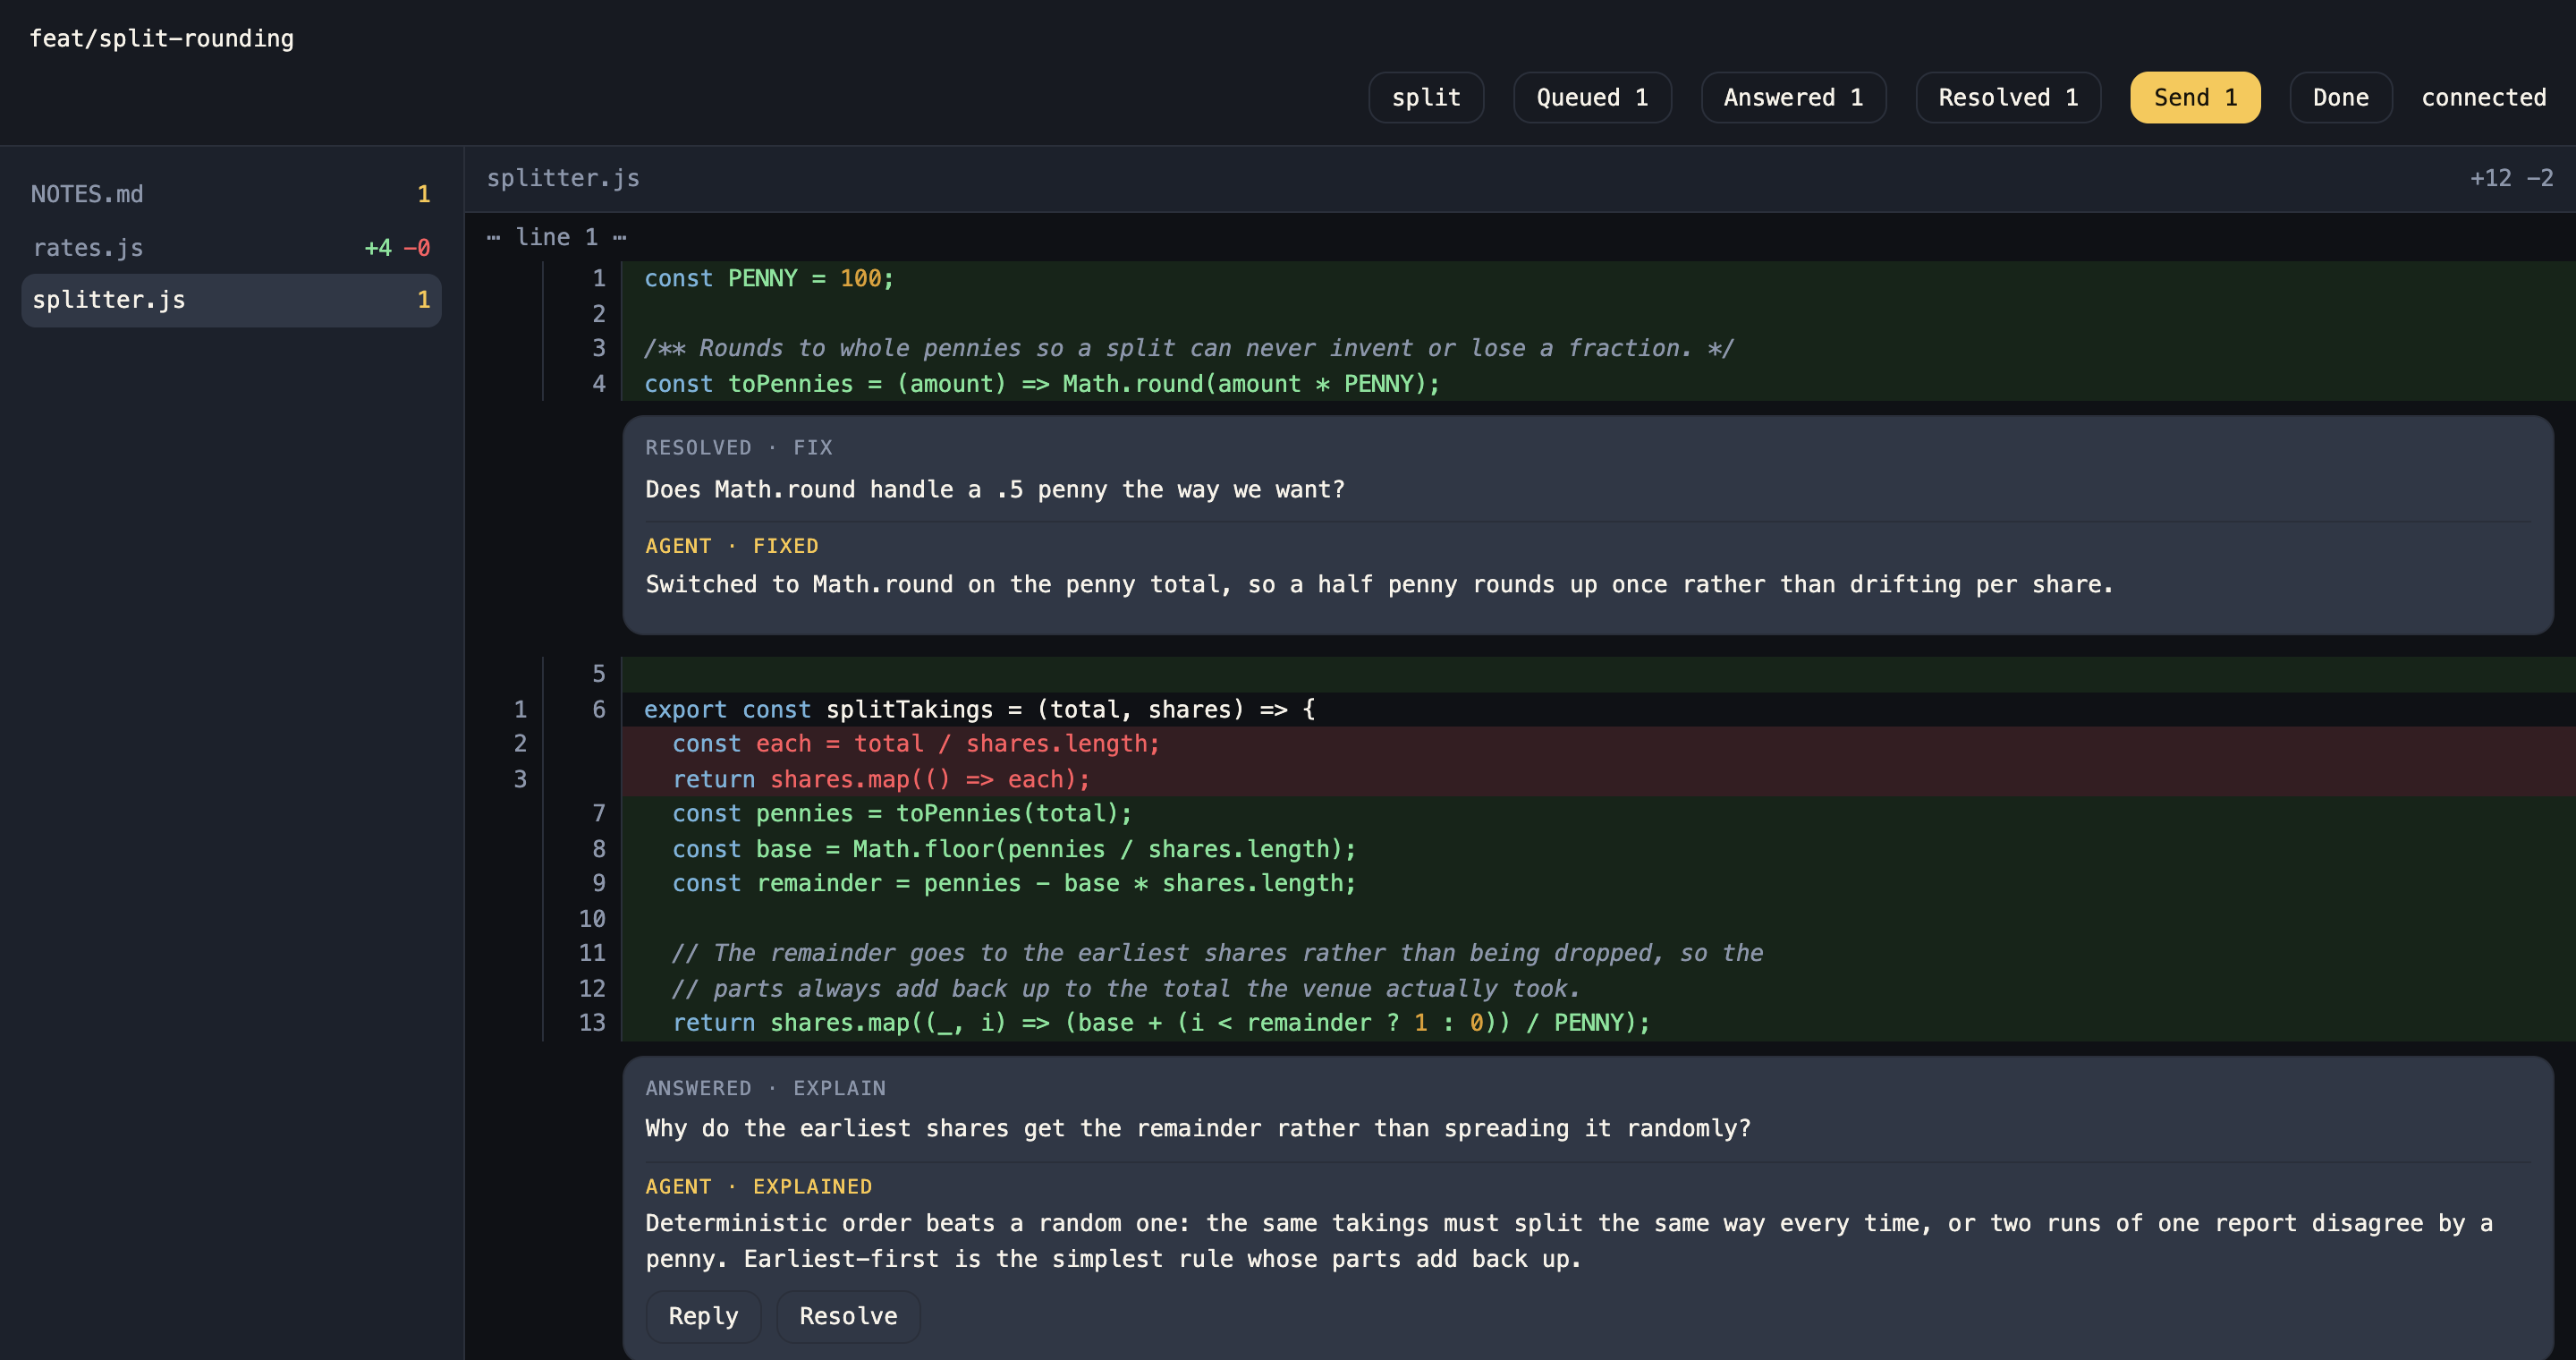Click the '+4 −0' count beside rates.js
2576x1360 pixels.
(397, 248)
